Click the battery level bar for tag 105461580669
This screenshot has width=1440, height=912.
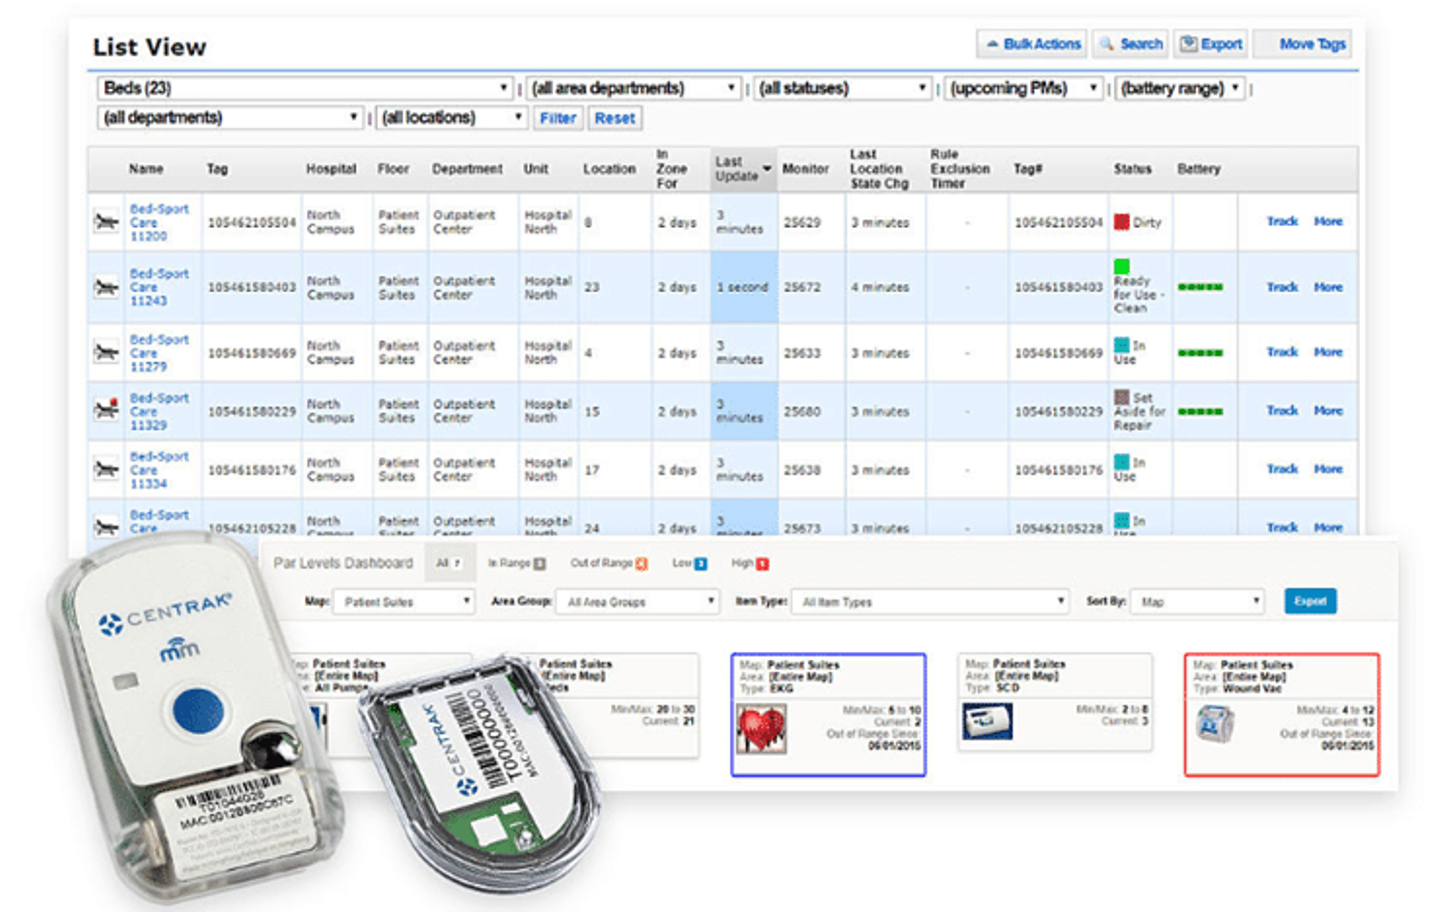pyautogui.click(x=1200, y=353)
